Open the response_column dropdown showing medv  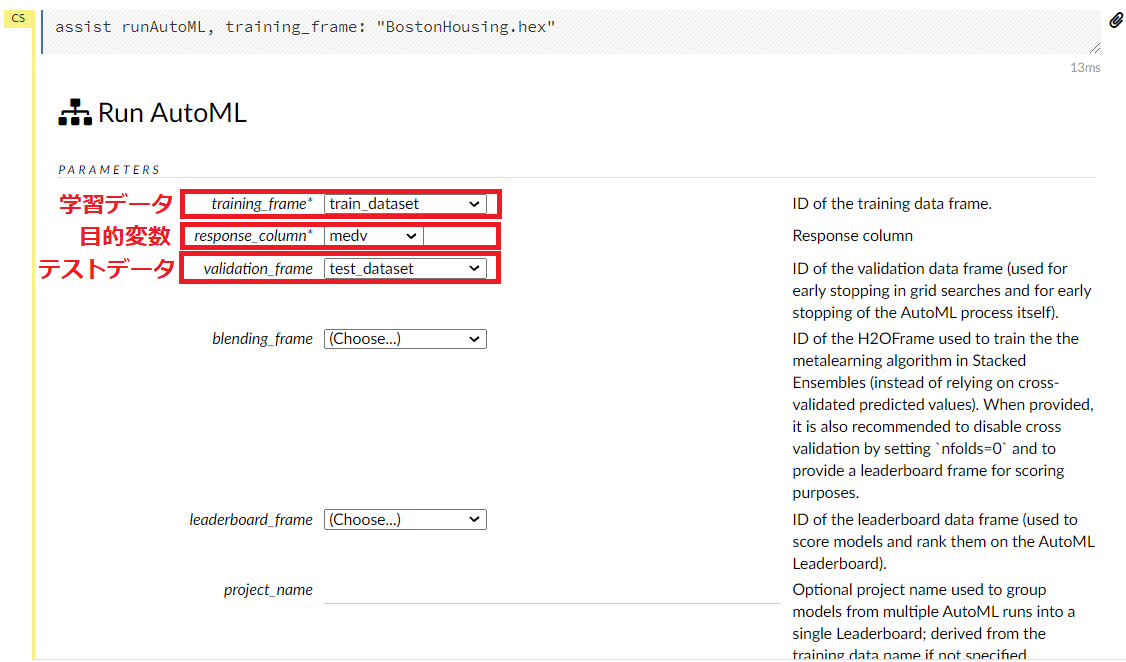[373, 236]
